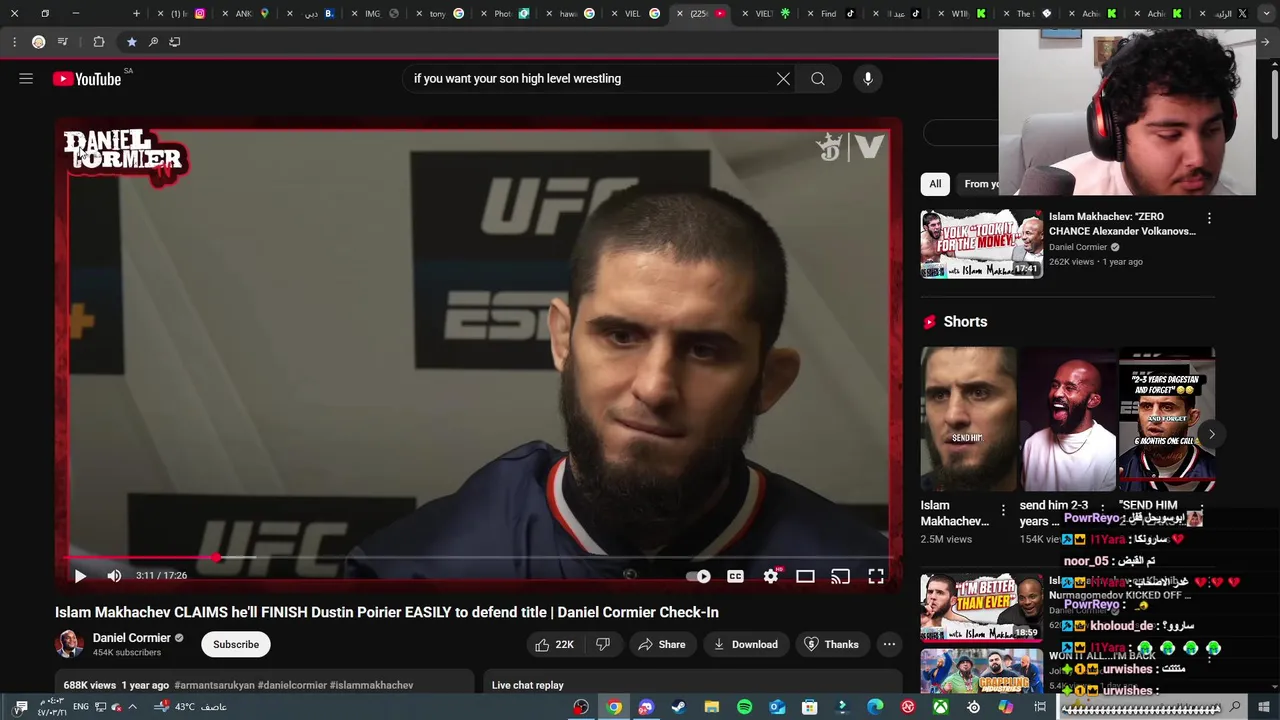This screenshot has width=1280, height=720.
Task: Open Outlook from the taskbar
Action: click(777, 707)
